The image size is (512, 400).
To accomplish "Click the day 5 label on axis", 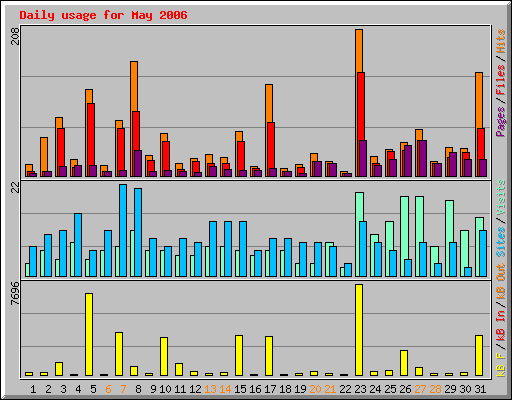I will tap(93, 389).
